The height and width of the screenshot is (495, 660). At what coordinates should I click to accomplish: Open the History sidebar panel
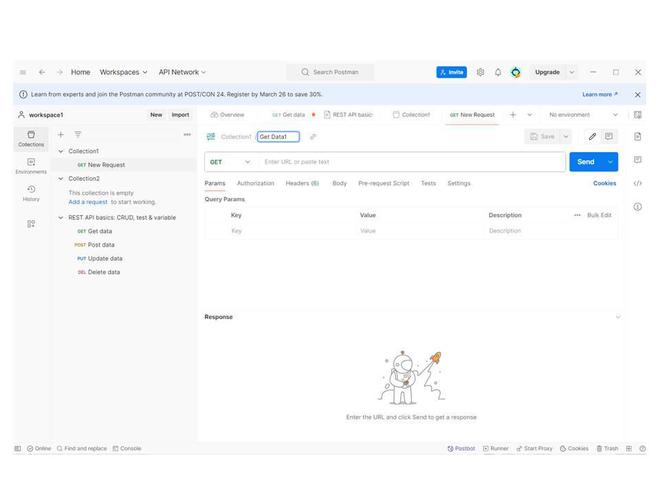[x=31, y=193]
